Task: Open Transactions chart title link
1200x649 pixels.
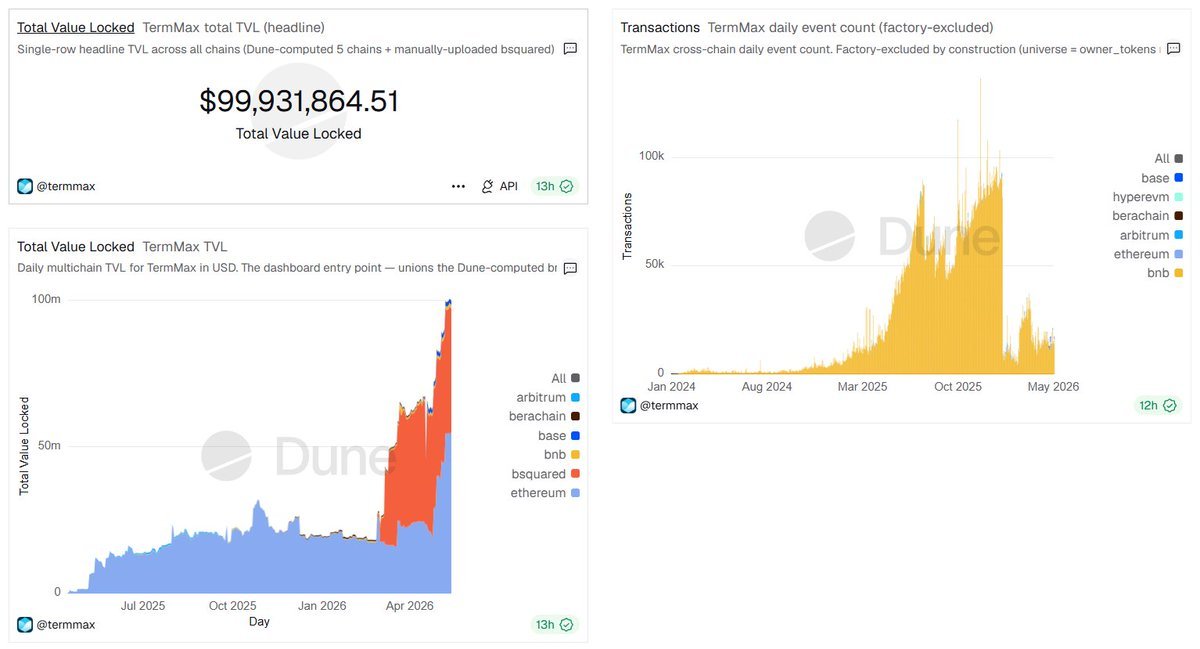Action: click(x=660, y=28)
